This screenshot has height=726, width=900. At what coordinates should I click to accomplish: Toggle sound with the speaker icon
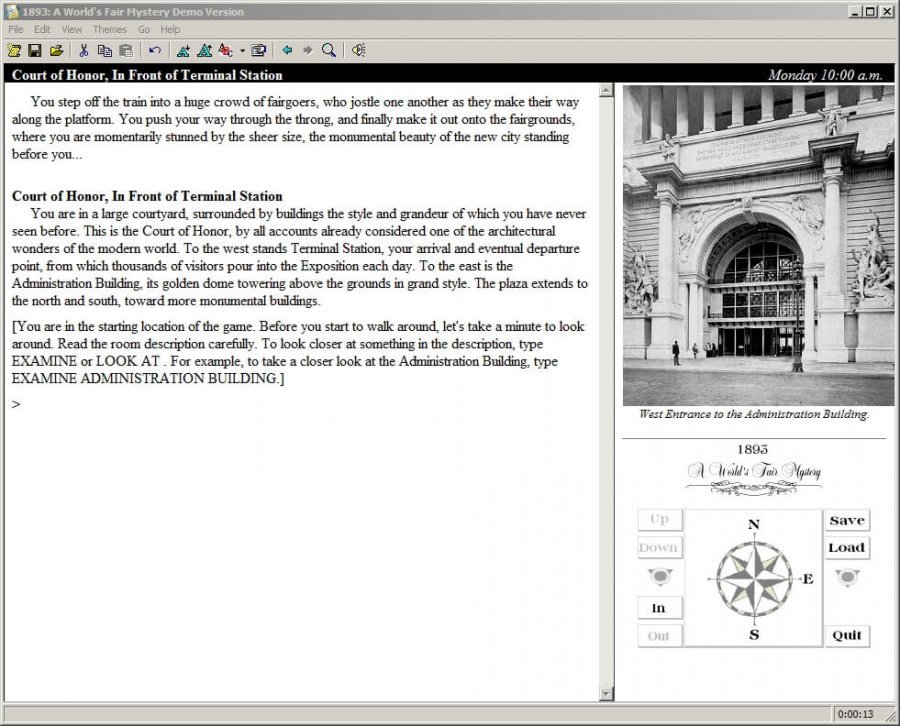[x=359, y=51]
